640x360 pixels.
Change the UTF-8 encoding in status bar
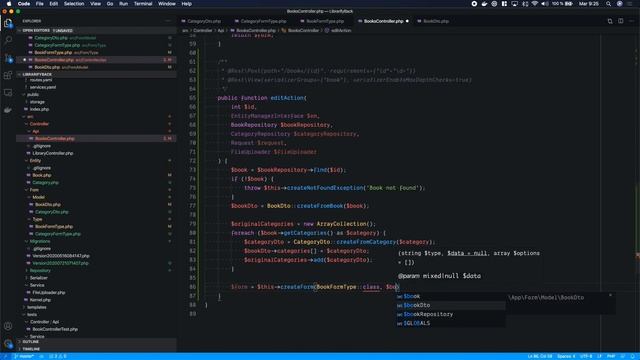point(586,356)
